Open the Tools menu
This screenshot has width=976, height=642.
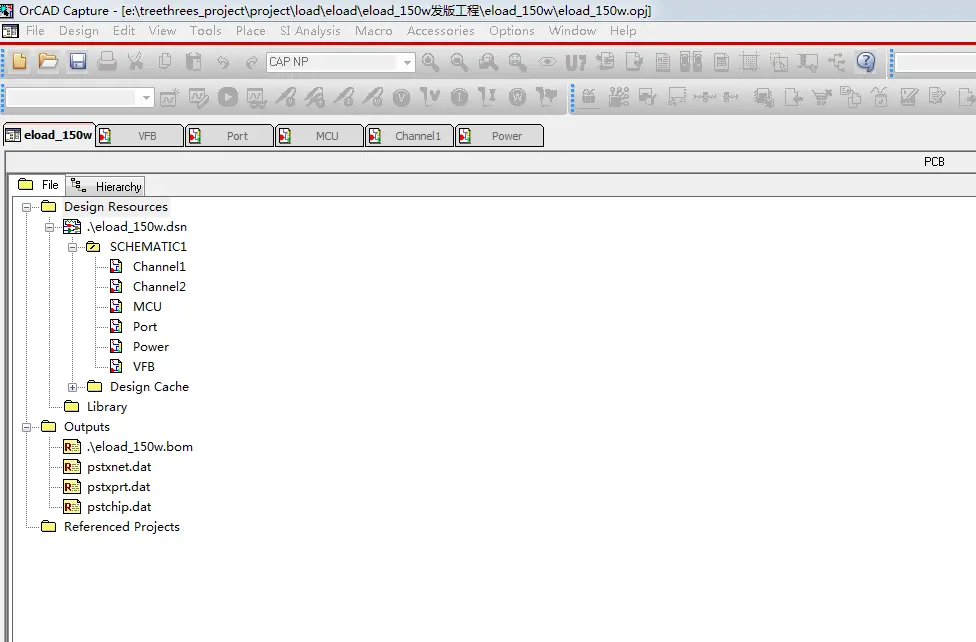205,31
